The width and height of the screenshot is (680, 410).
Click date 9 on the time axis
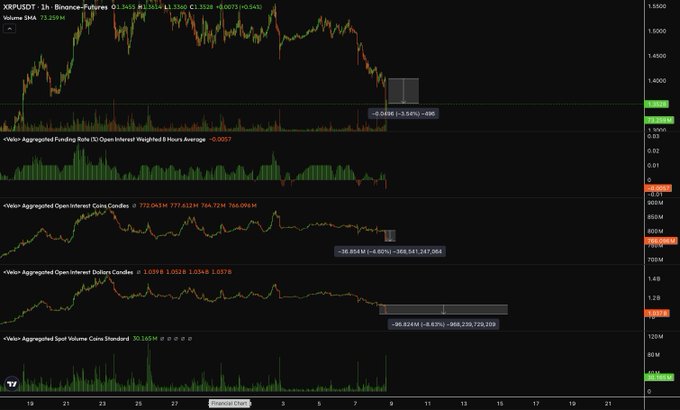391,404
